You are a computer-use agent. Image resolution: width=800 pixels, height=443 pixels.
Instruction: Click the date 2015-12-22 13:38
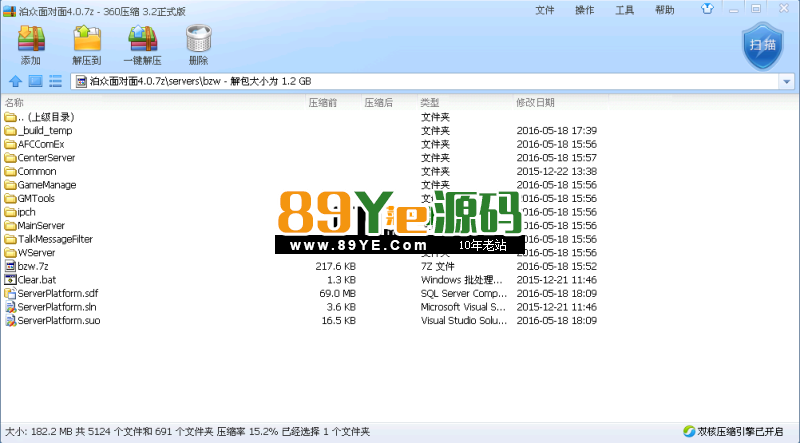(557, 171)
